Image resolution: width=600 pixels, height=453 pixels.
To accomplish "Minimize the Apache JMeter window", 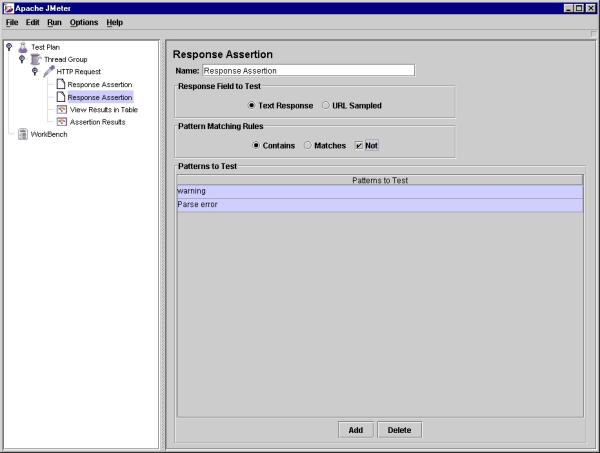I will tap(569, 8).
